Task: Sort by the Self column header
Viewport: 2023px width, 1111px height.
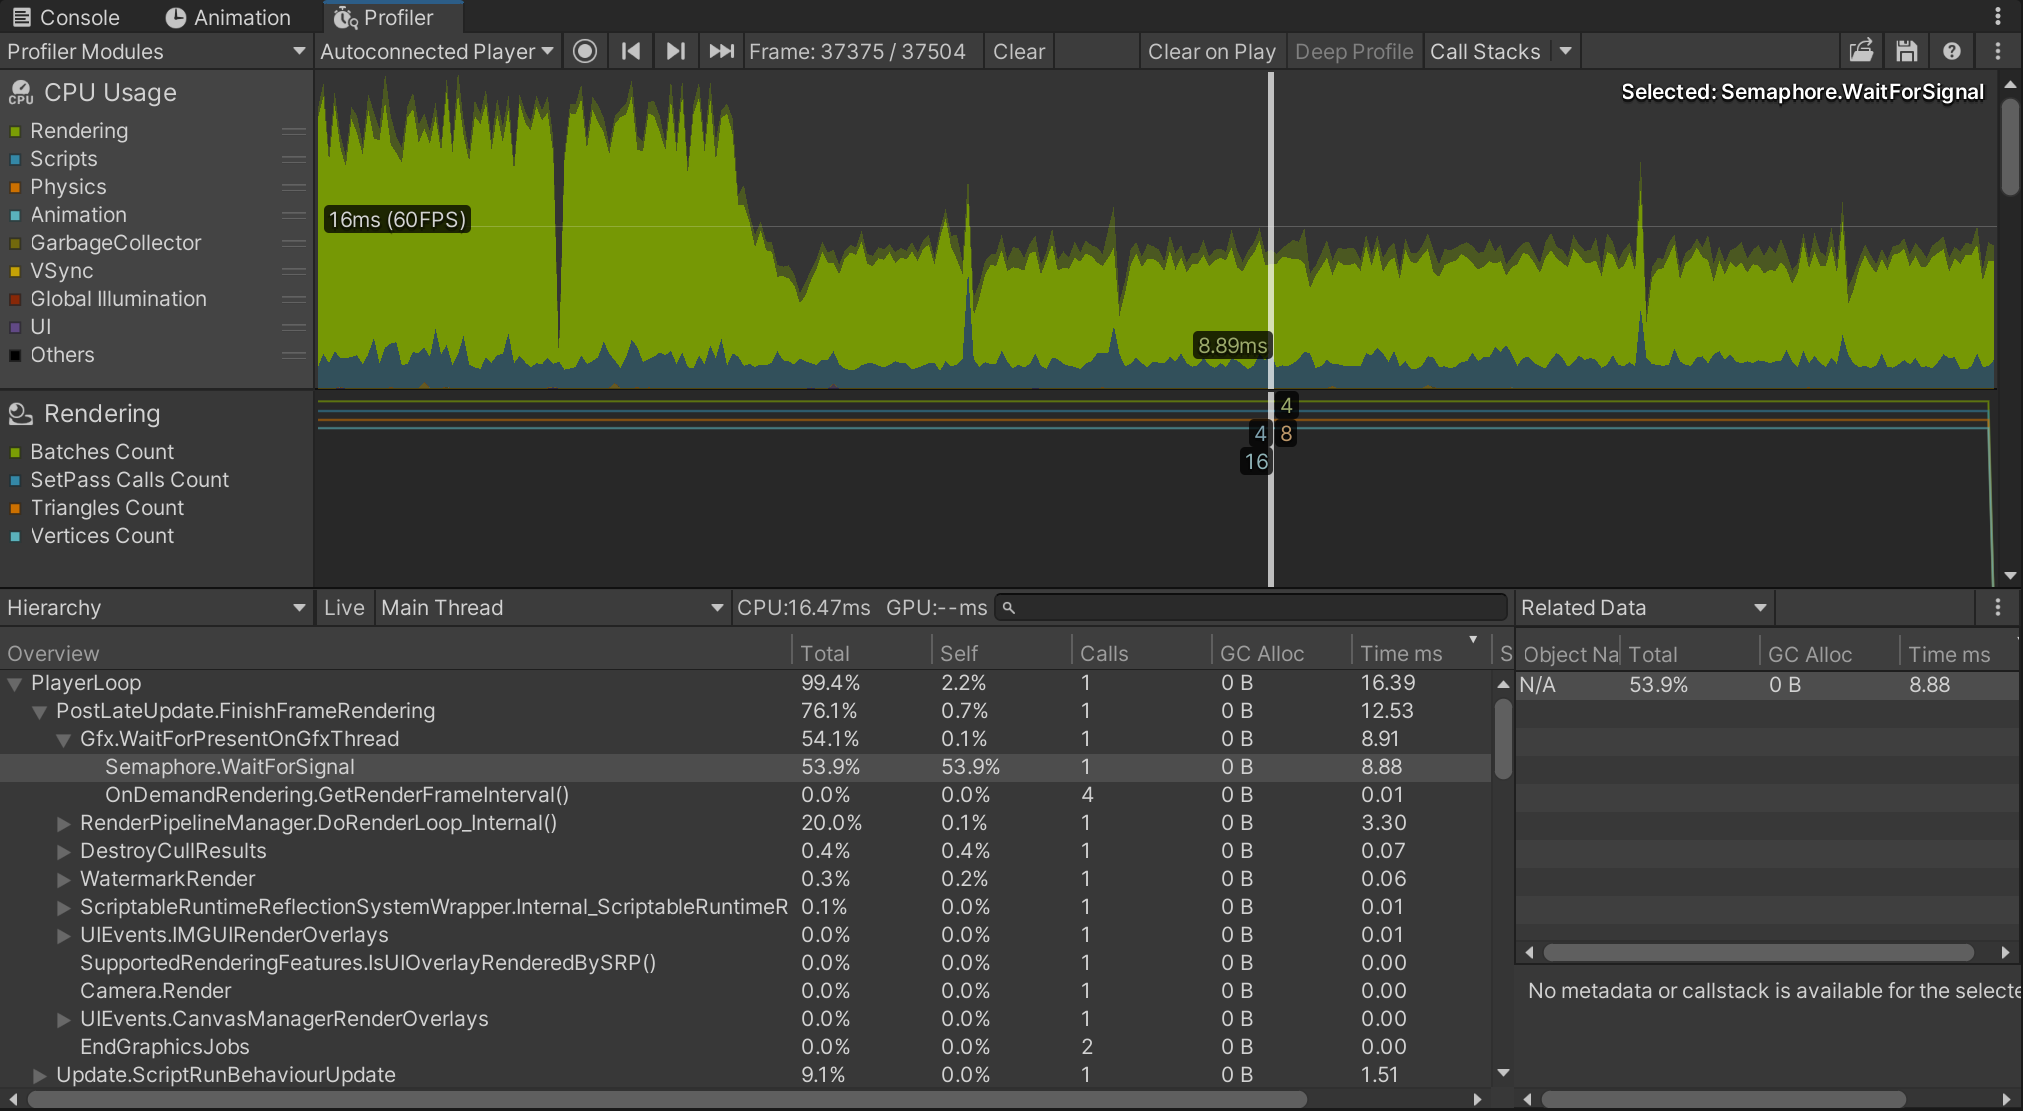Action: click(x=1002, y=653)
